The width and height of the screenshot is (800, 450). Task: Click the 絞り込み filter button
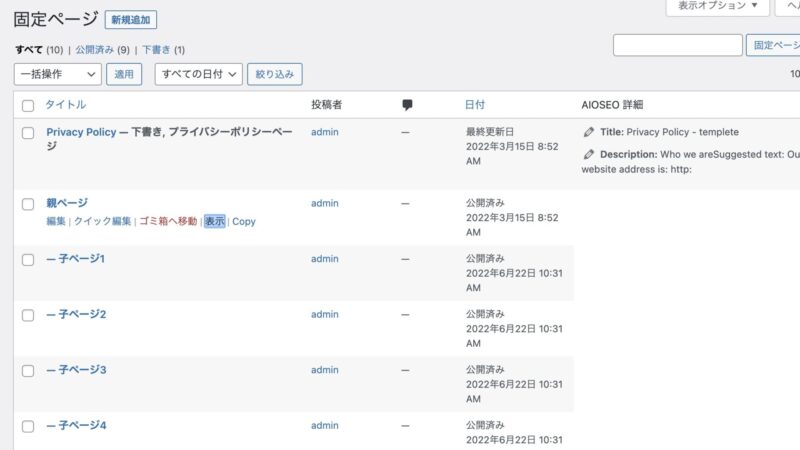(x=276, y=74)
